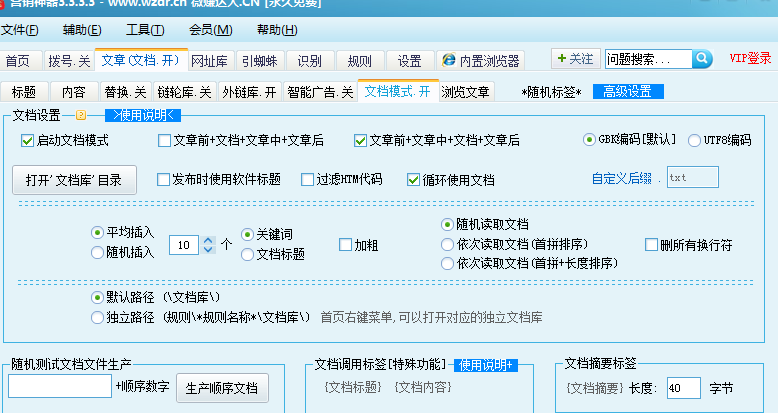Select the 关键词 radio button
Image resolution: width=778 pixels, height=413 pixels.
[x=267, y=234]
